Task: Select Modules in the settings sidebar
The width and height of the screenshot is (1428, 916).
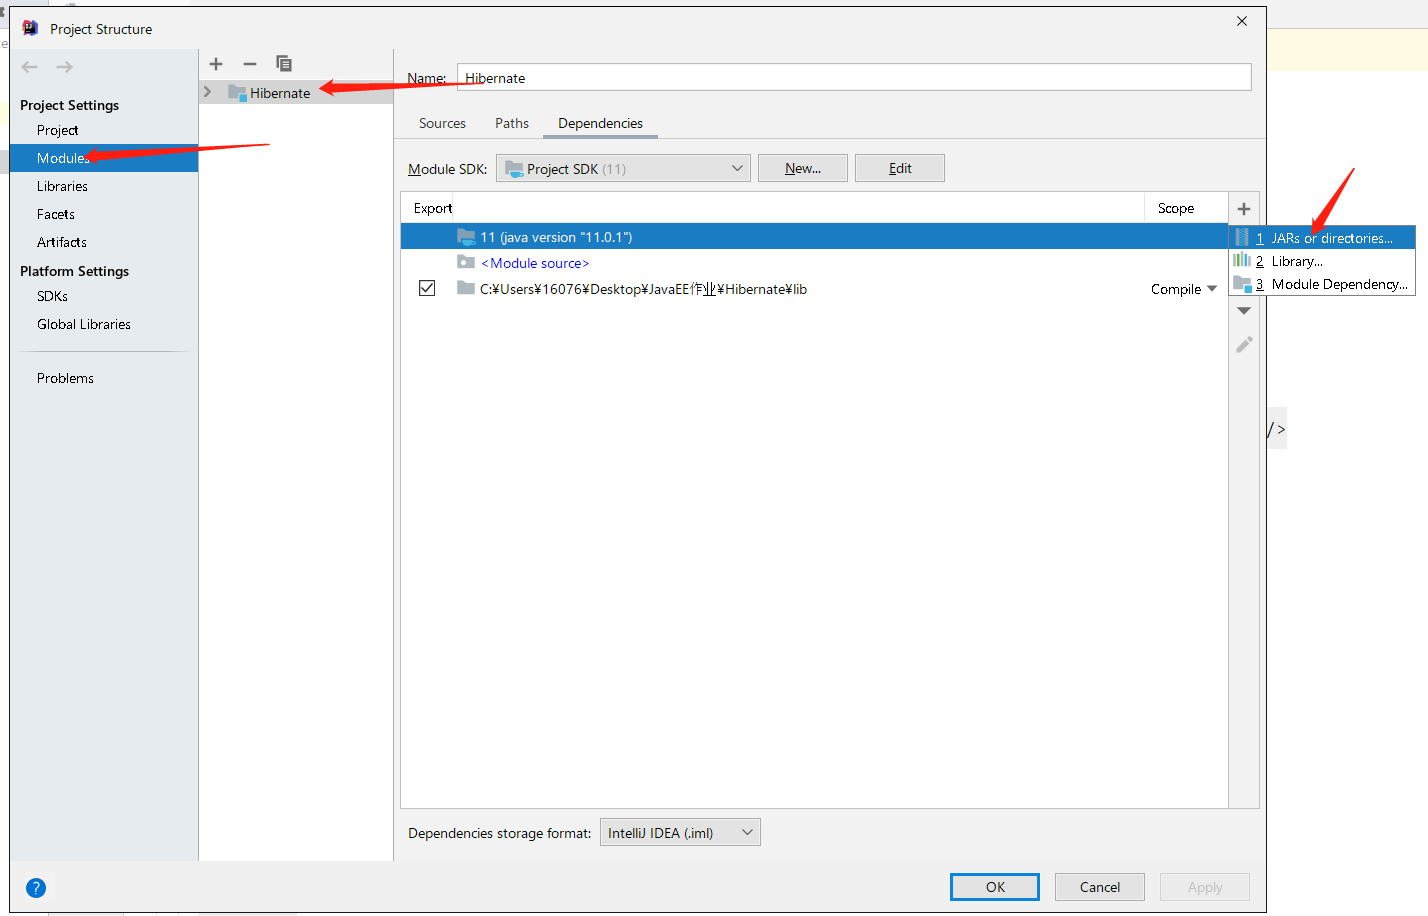Action: pyautogui.click(x=104, y=158)
